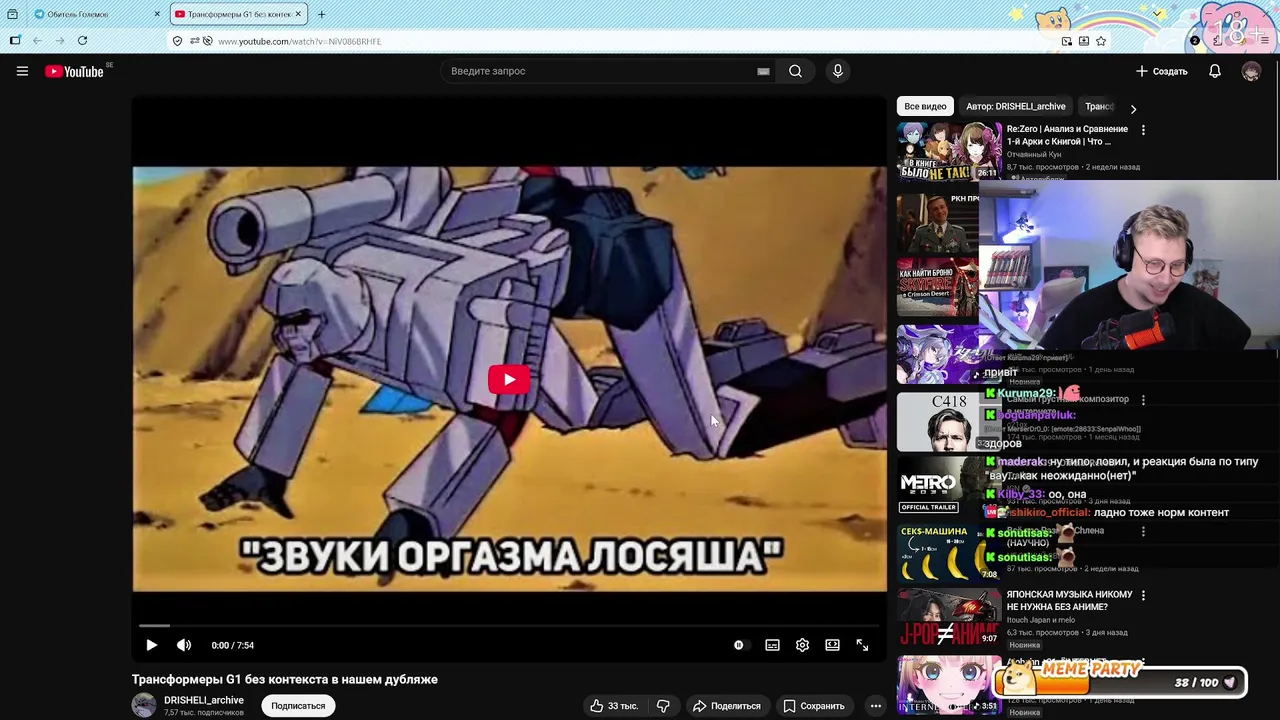Play the video with the large red button

[x=509, y=379]
